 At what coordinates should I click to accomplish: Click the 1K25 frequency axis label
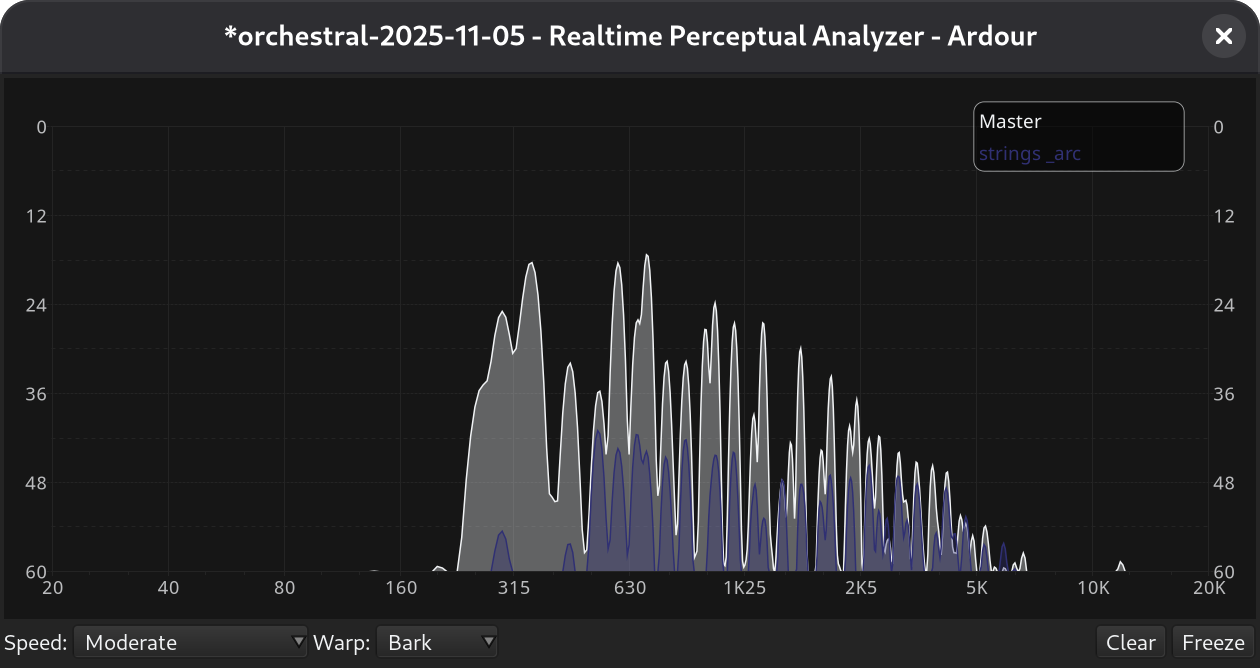(x=745, y=588)
